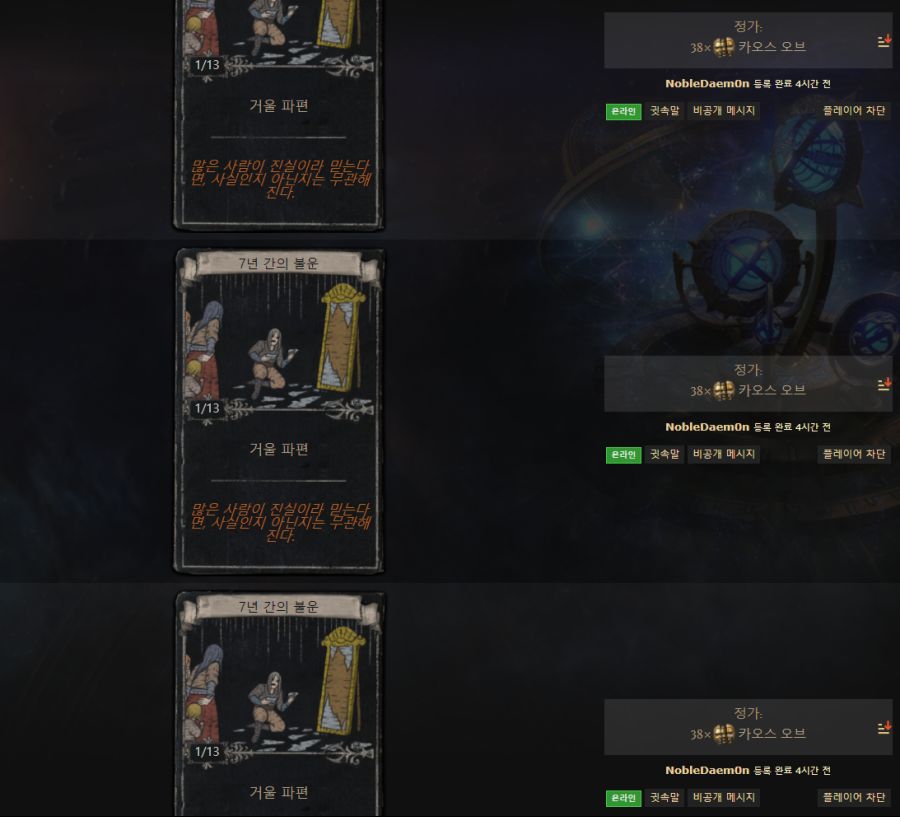Click the price sort icon in top listing

[884, 41]
